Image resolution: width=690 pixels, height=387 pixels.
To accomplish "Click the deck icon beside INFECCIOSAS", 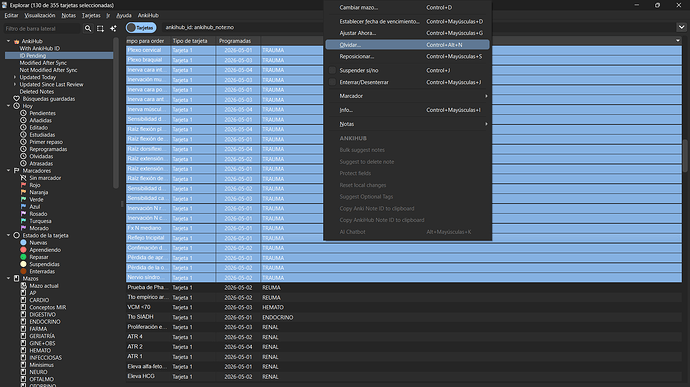I will pyautogui.click(x=23, y=358).
